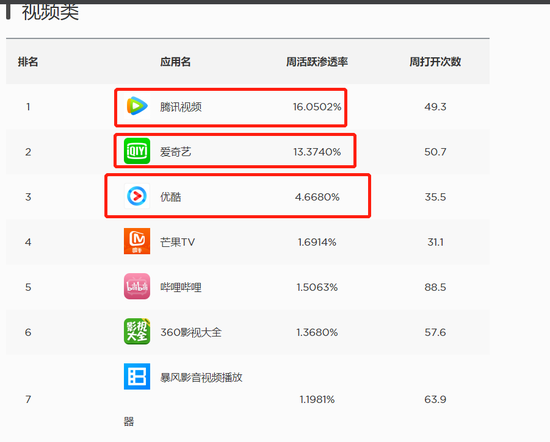Click the 视频类 section title
The height and width of the screenshot is (442, 550).
click(x=51, y=12)
